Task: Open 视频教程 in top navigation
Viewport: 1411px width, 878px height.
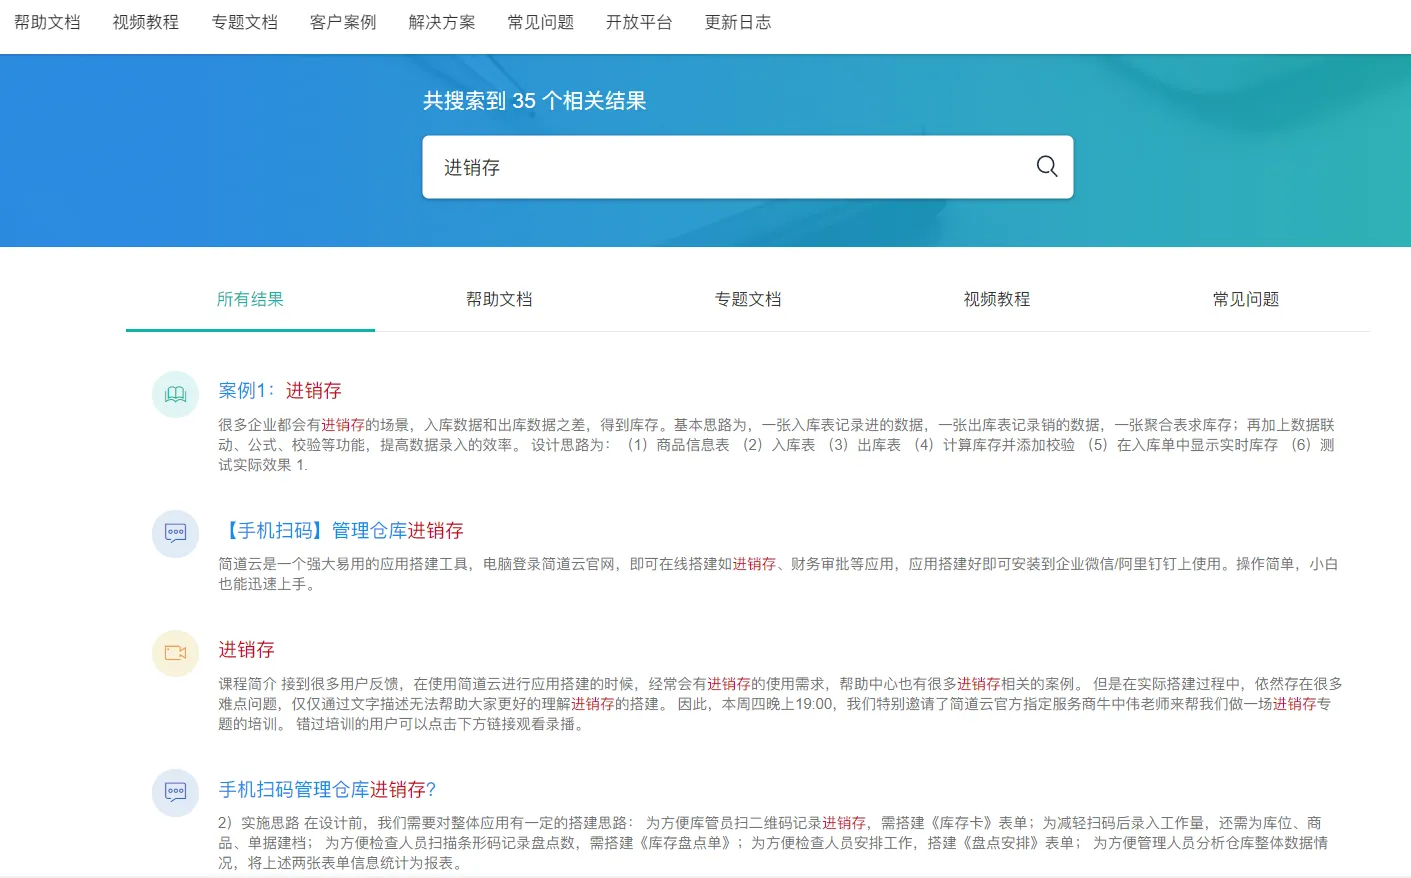Action: pyautogui.click(x=146, y=22)
